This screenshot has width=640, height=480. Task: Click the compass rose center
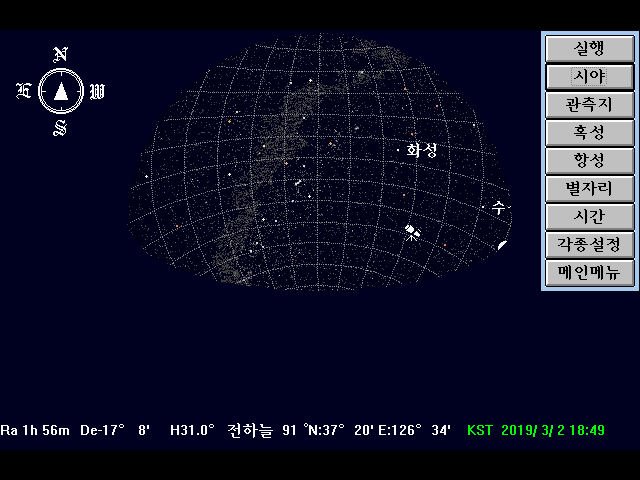(x=61, y=91)
